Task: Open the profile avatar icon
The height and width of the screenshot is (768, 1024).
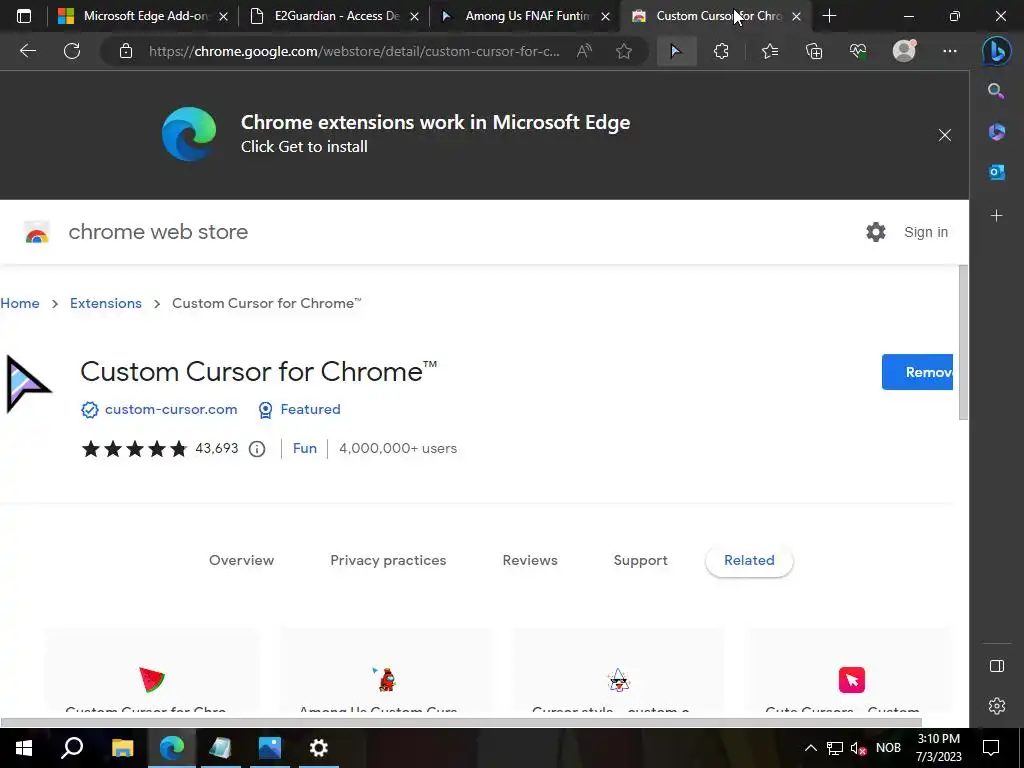Action: pyautogui.click(x=904, y=50)
